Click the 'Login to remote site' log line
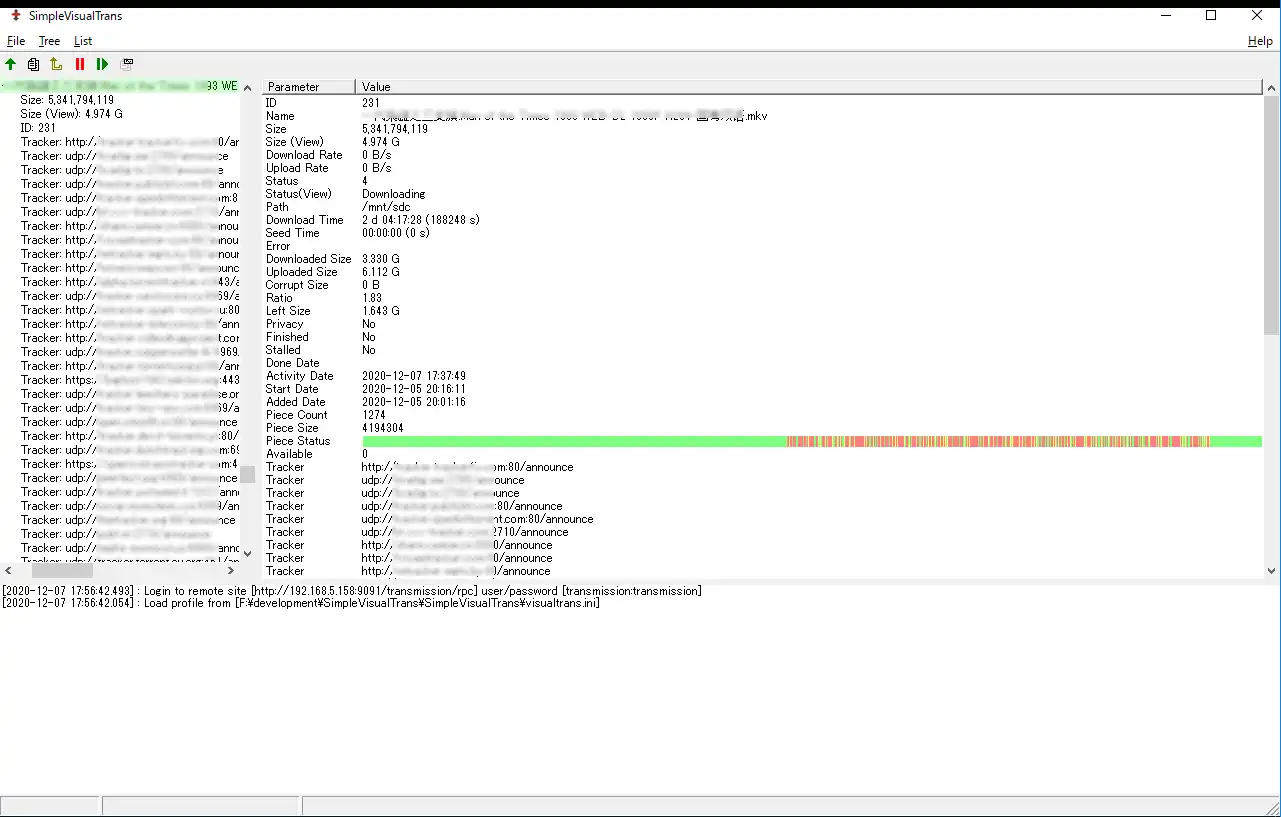 pos(352,591)
